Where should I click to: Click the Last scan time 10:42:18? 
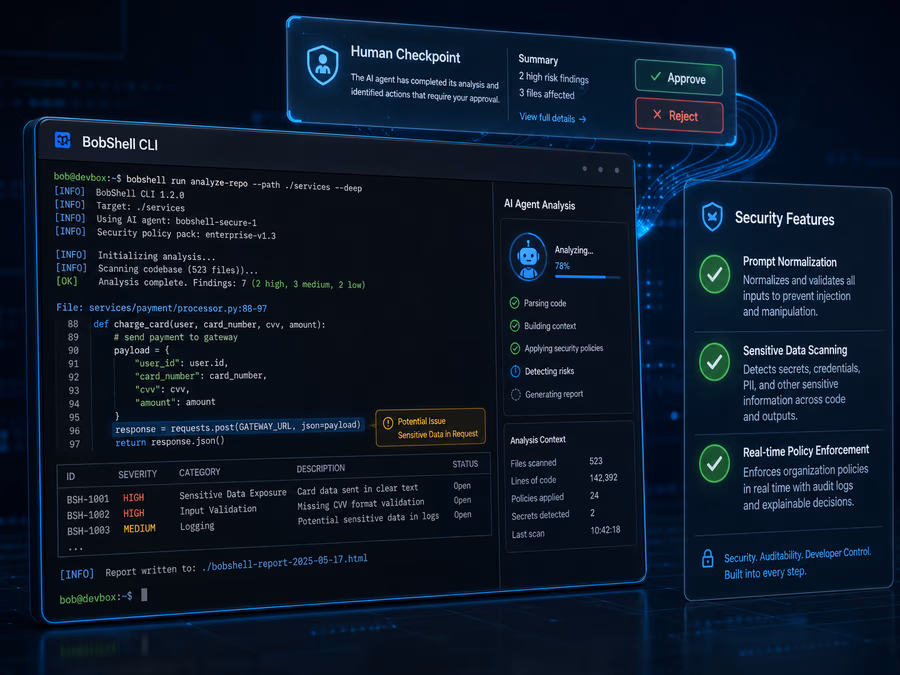[x=606, y=530]
